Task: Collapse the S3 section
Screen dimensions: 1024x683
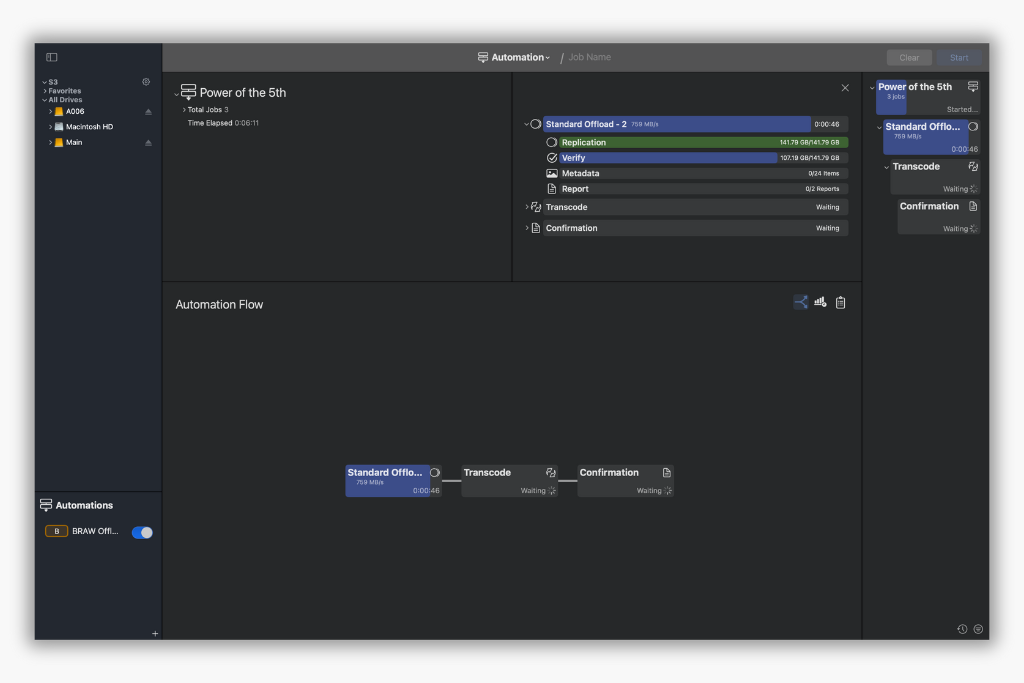Action: point(44,82)
